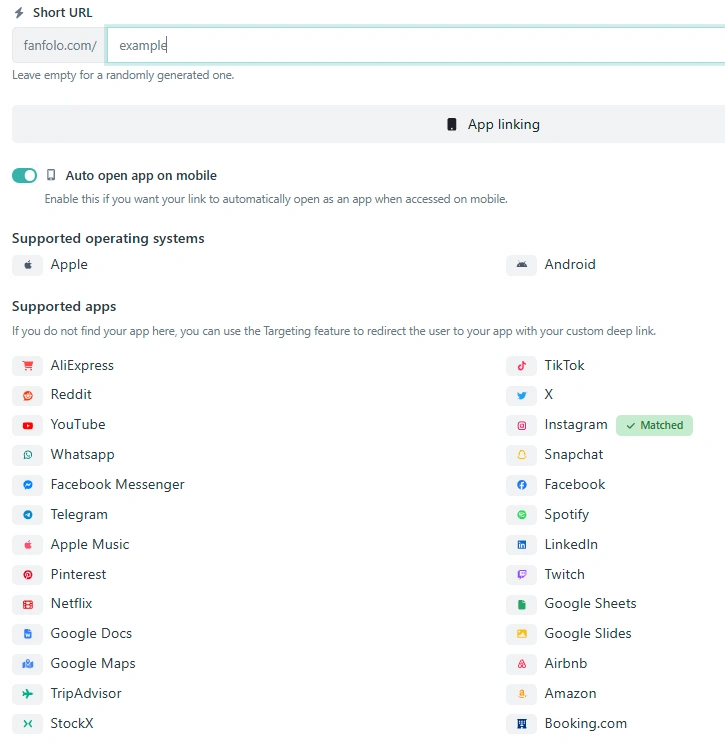Click the TripAdvisor label

click(x=86, y=694)
